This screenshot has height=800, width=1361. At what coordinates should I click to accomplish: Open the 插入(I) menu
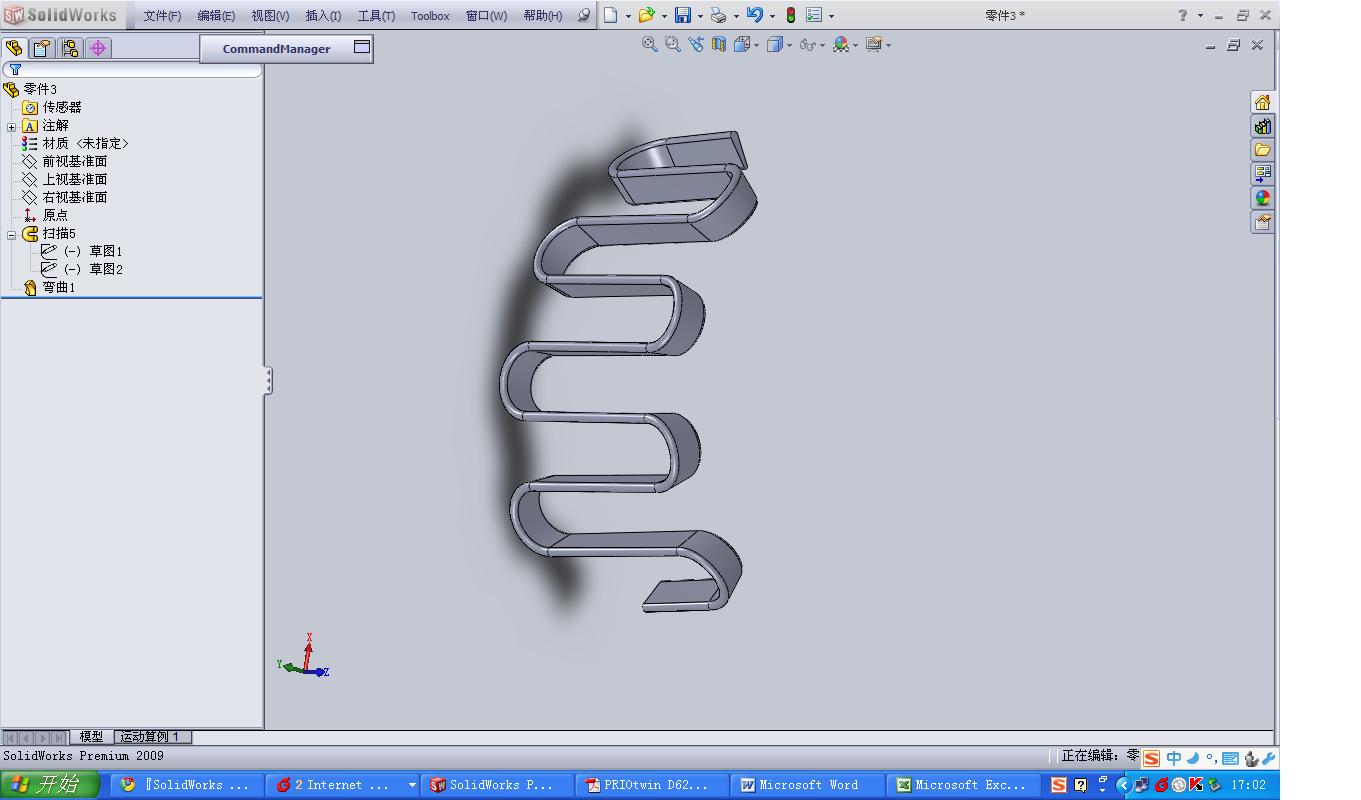[x=323, y=16]
